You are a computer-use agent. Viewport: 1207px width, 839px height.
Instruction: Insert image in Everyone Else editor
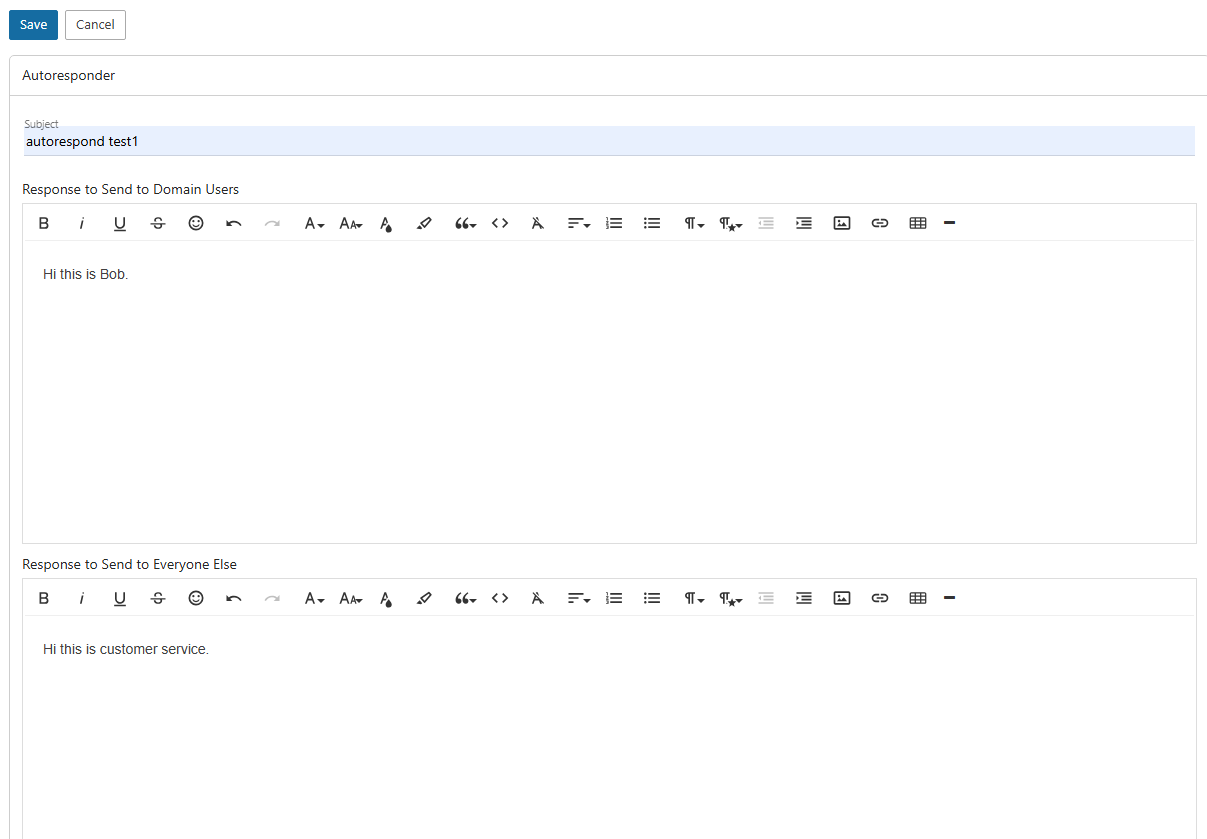tap(842, 598)
